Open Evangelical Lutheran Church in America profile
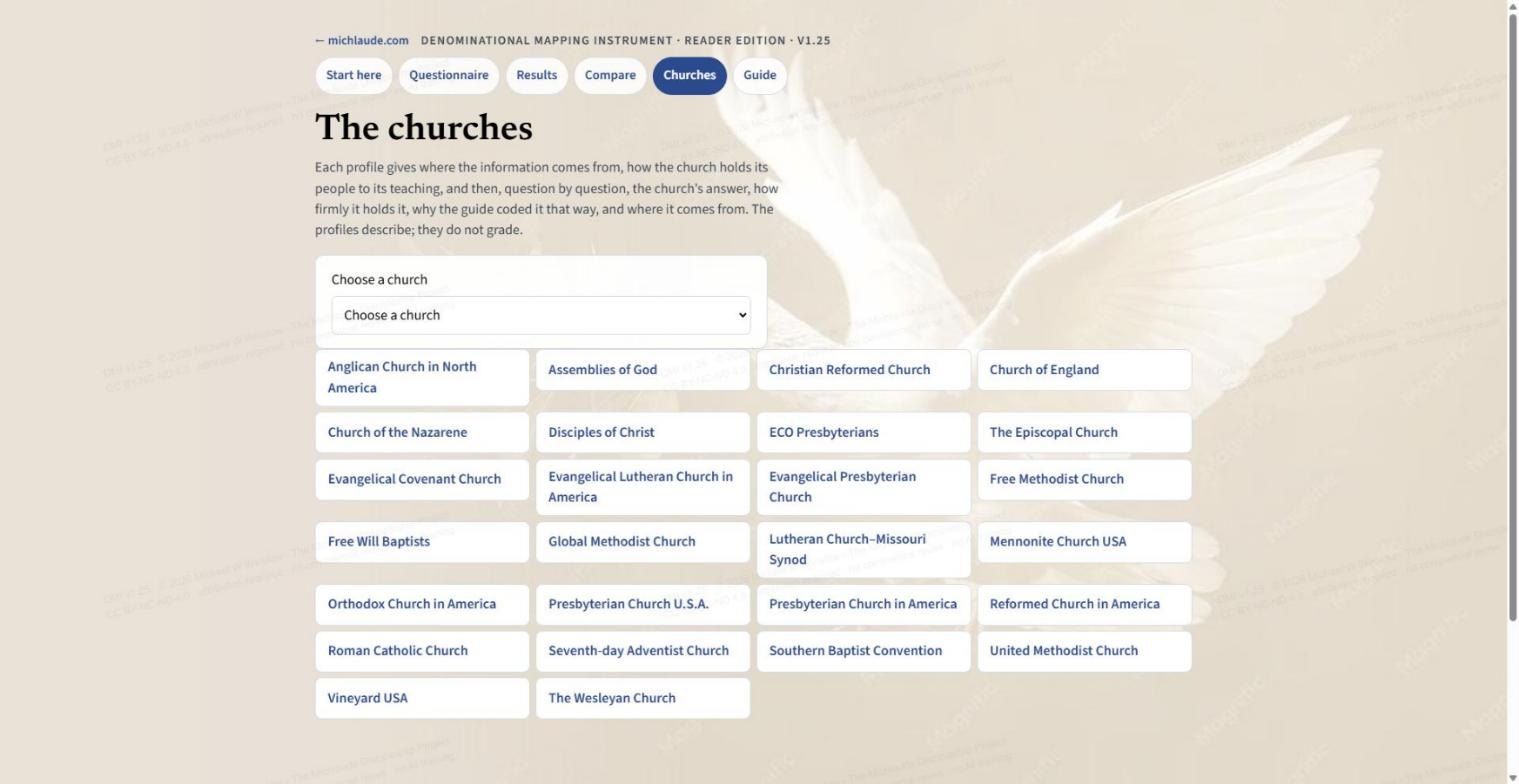This screenshot has height=784, width=1519. pos(643,487)
